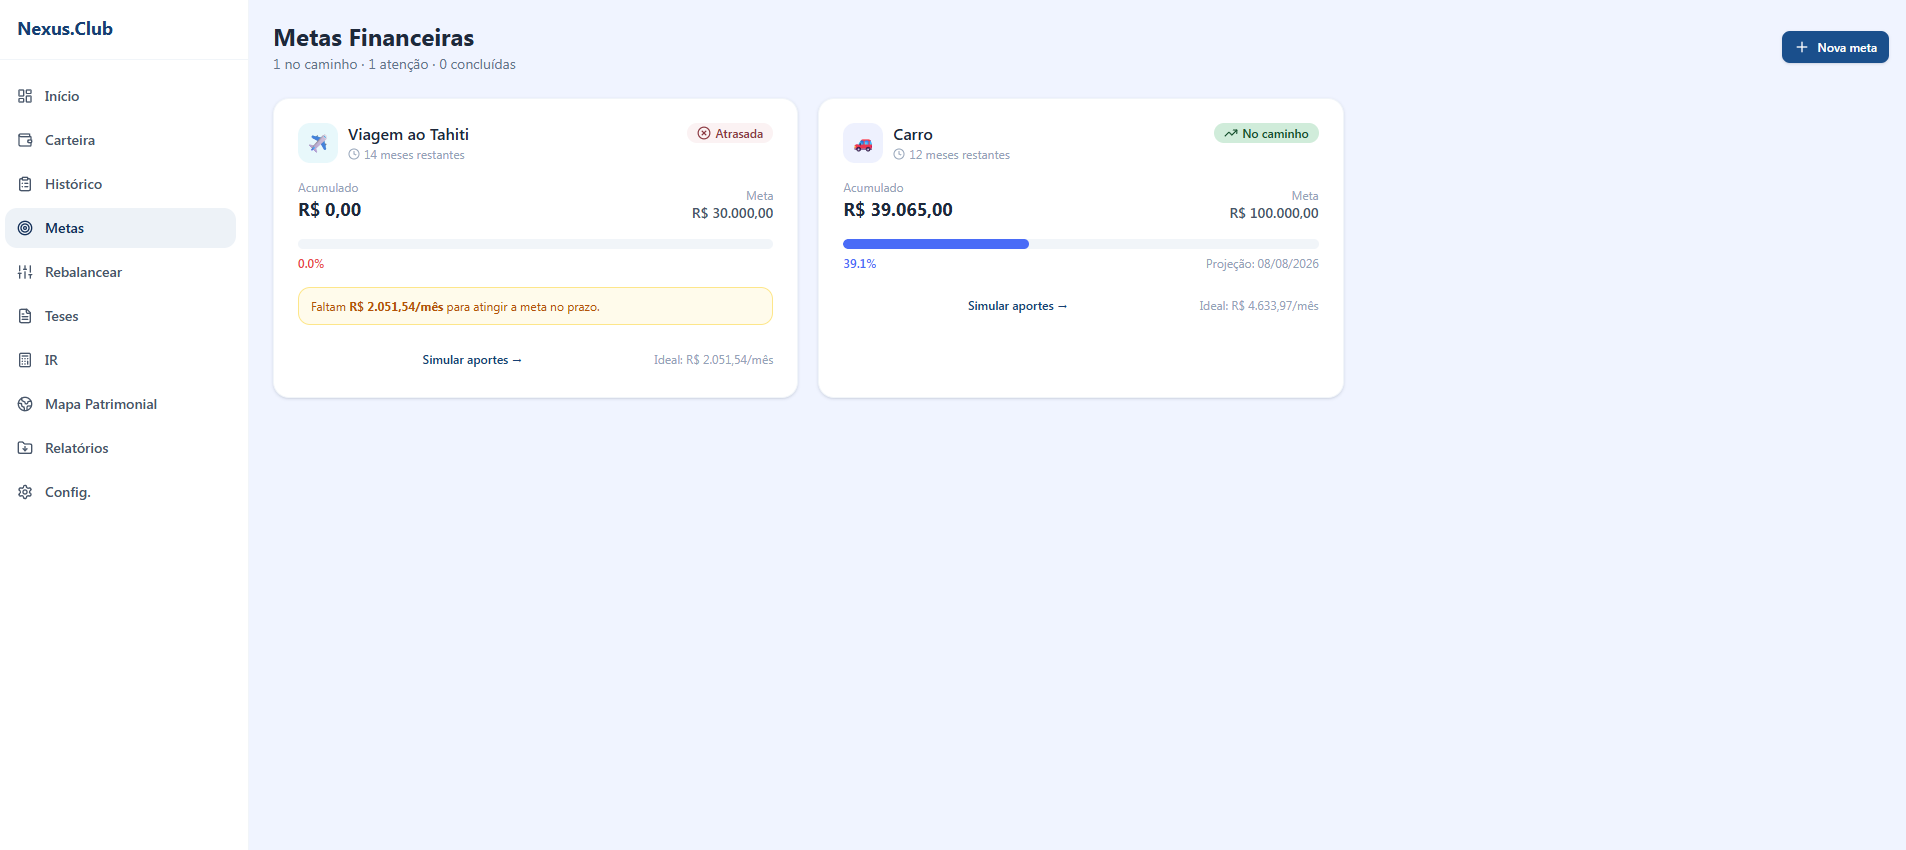1906x850 pixels.
Task: Open Simular aportes for Viagem ao Tahiti
Action: (472, 360)
